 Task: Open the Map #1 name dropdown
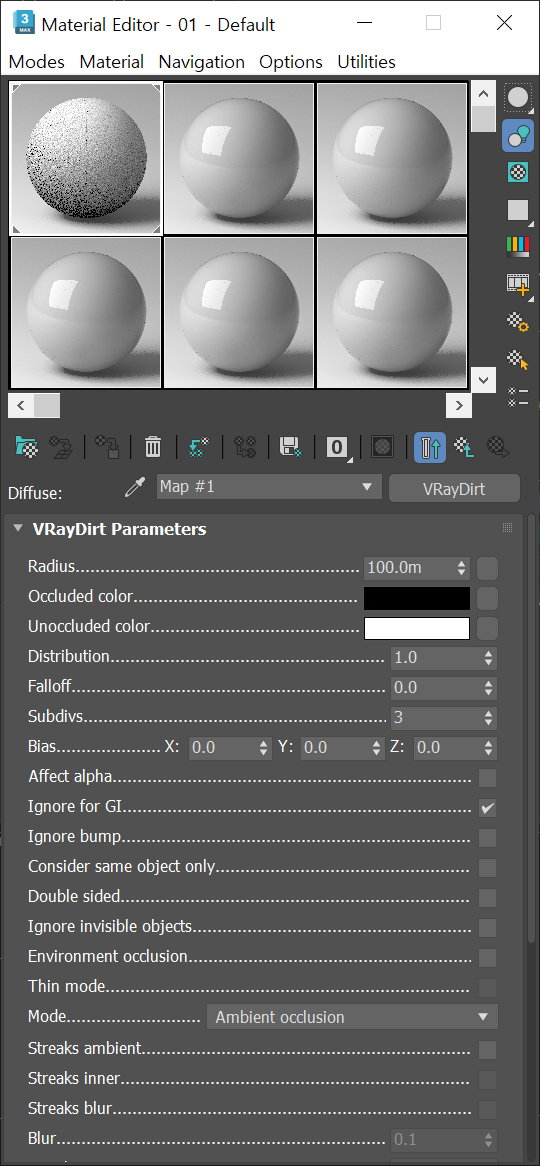(x=268, y=487)
